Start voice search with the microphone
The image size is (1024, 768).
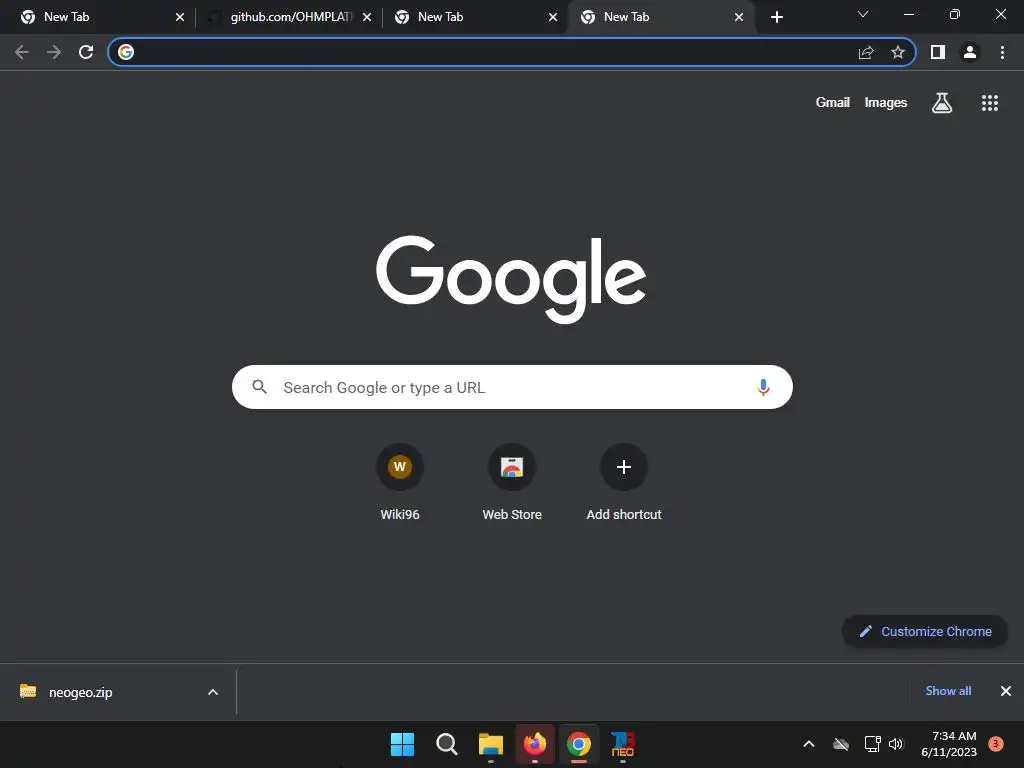[x=763, y=387]
